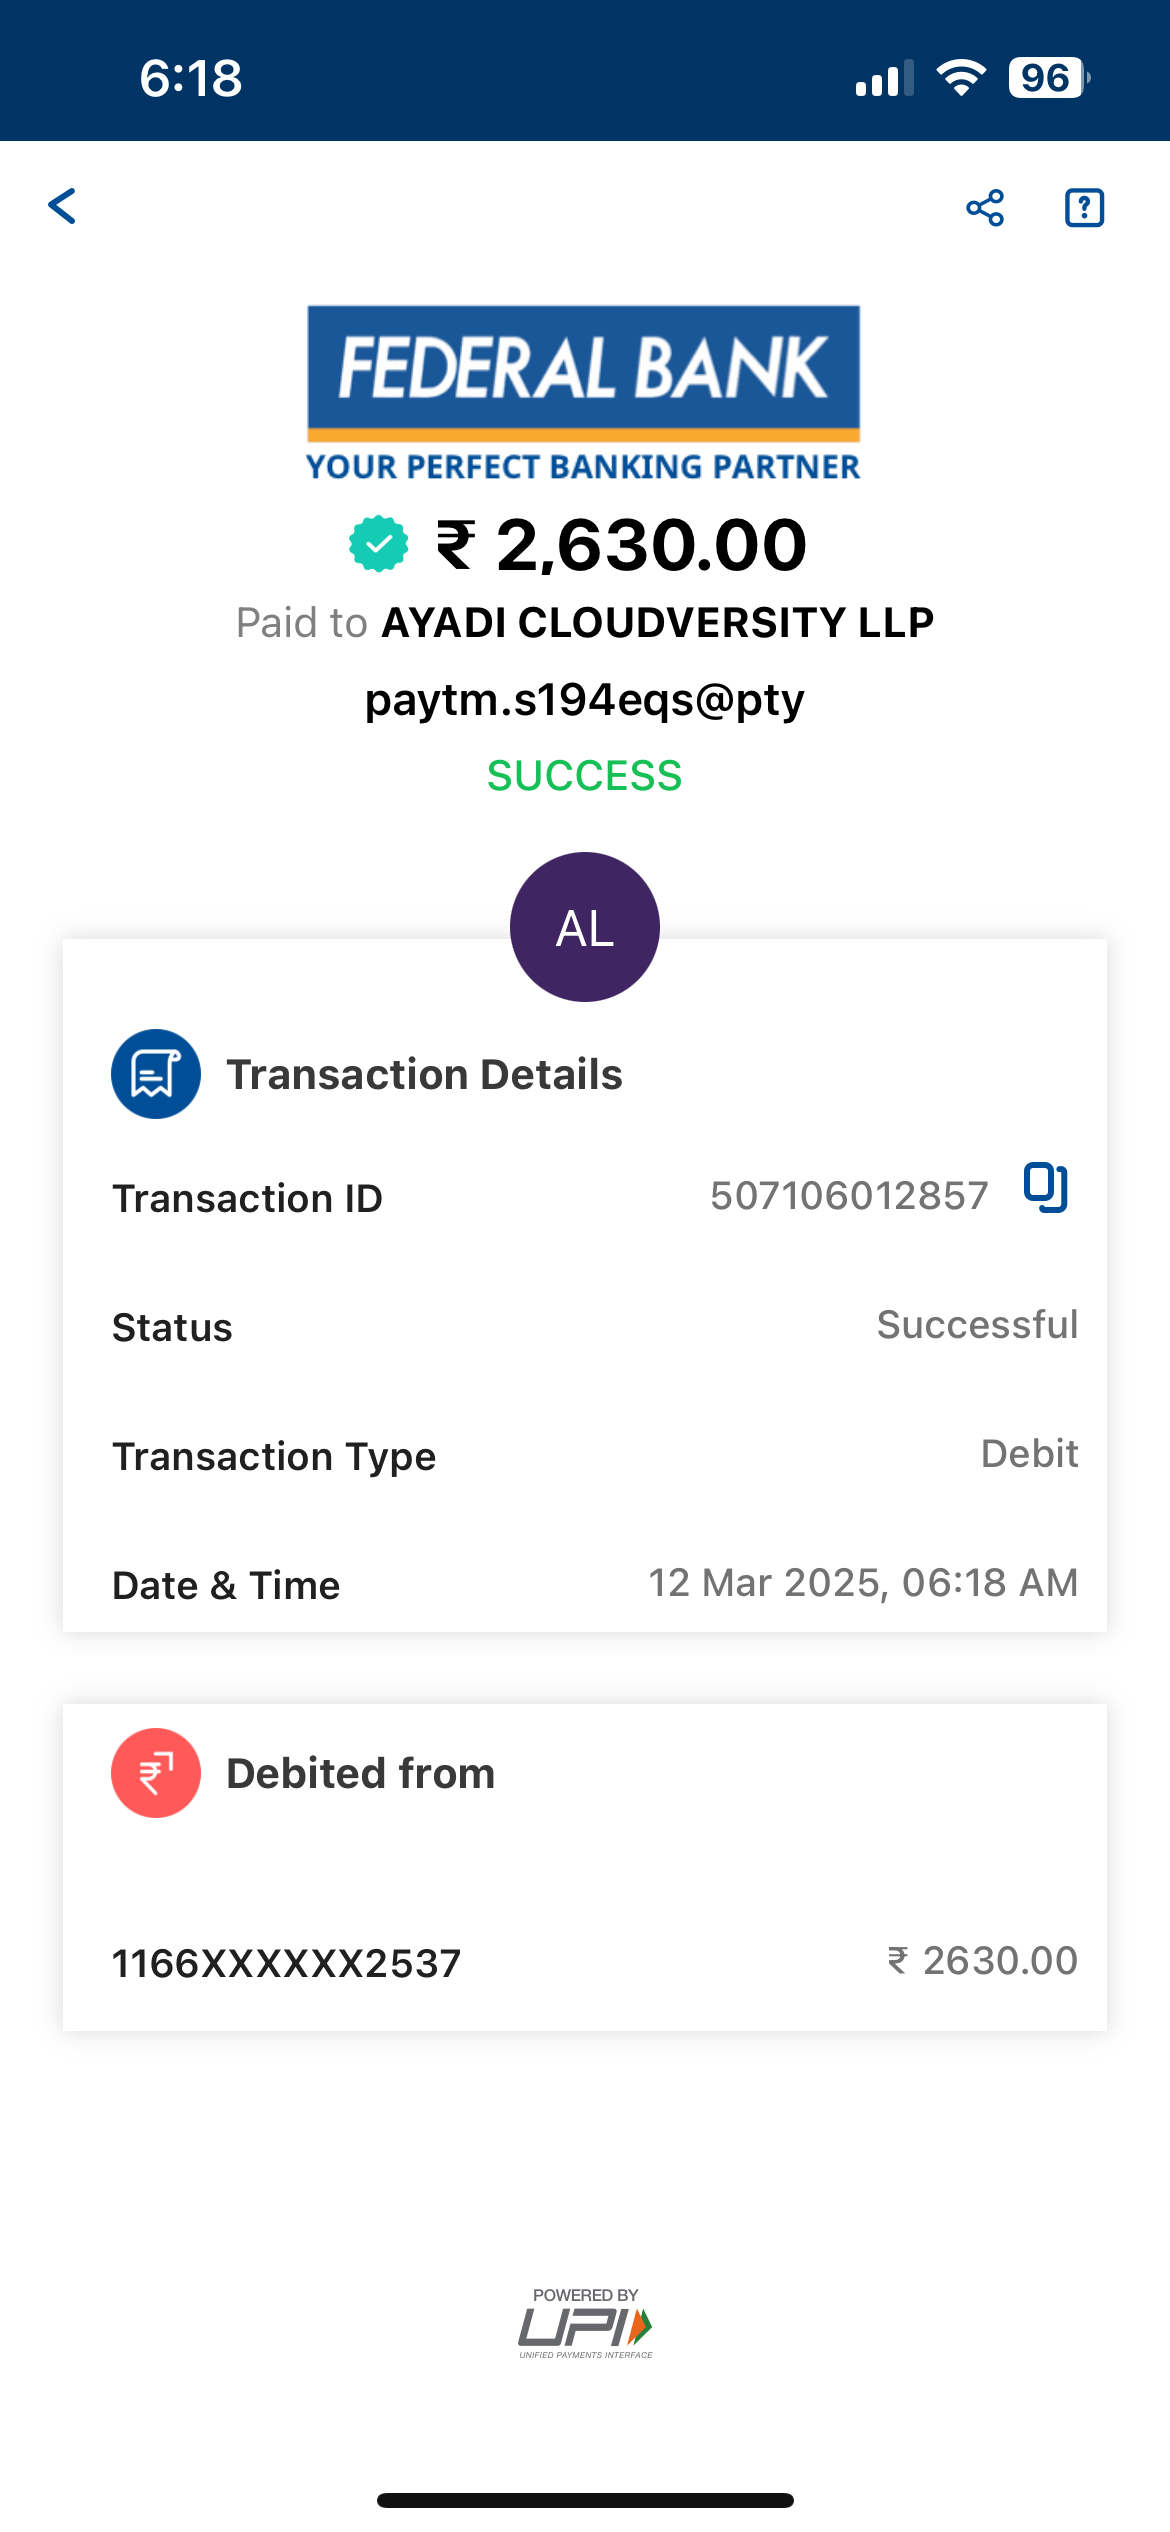Viewport: 1170px width, 2532px height.
Task: Tap the green verified checkmark badge
Action: click(x=378, y=544)
